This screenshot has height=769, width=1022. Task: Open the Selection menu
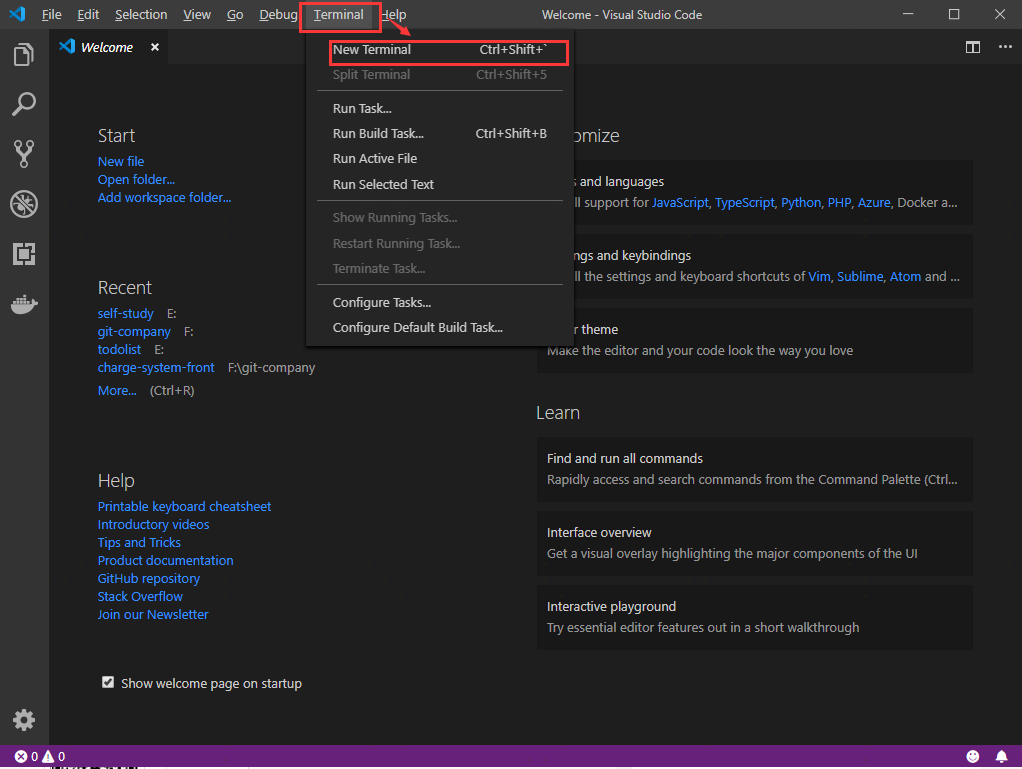[141, 14]
